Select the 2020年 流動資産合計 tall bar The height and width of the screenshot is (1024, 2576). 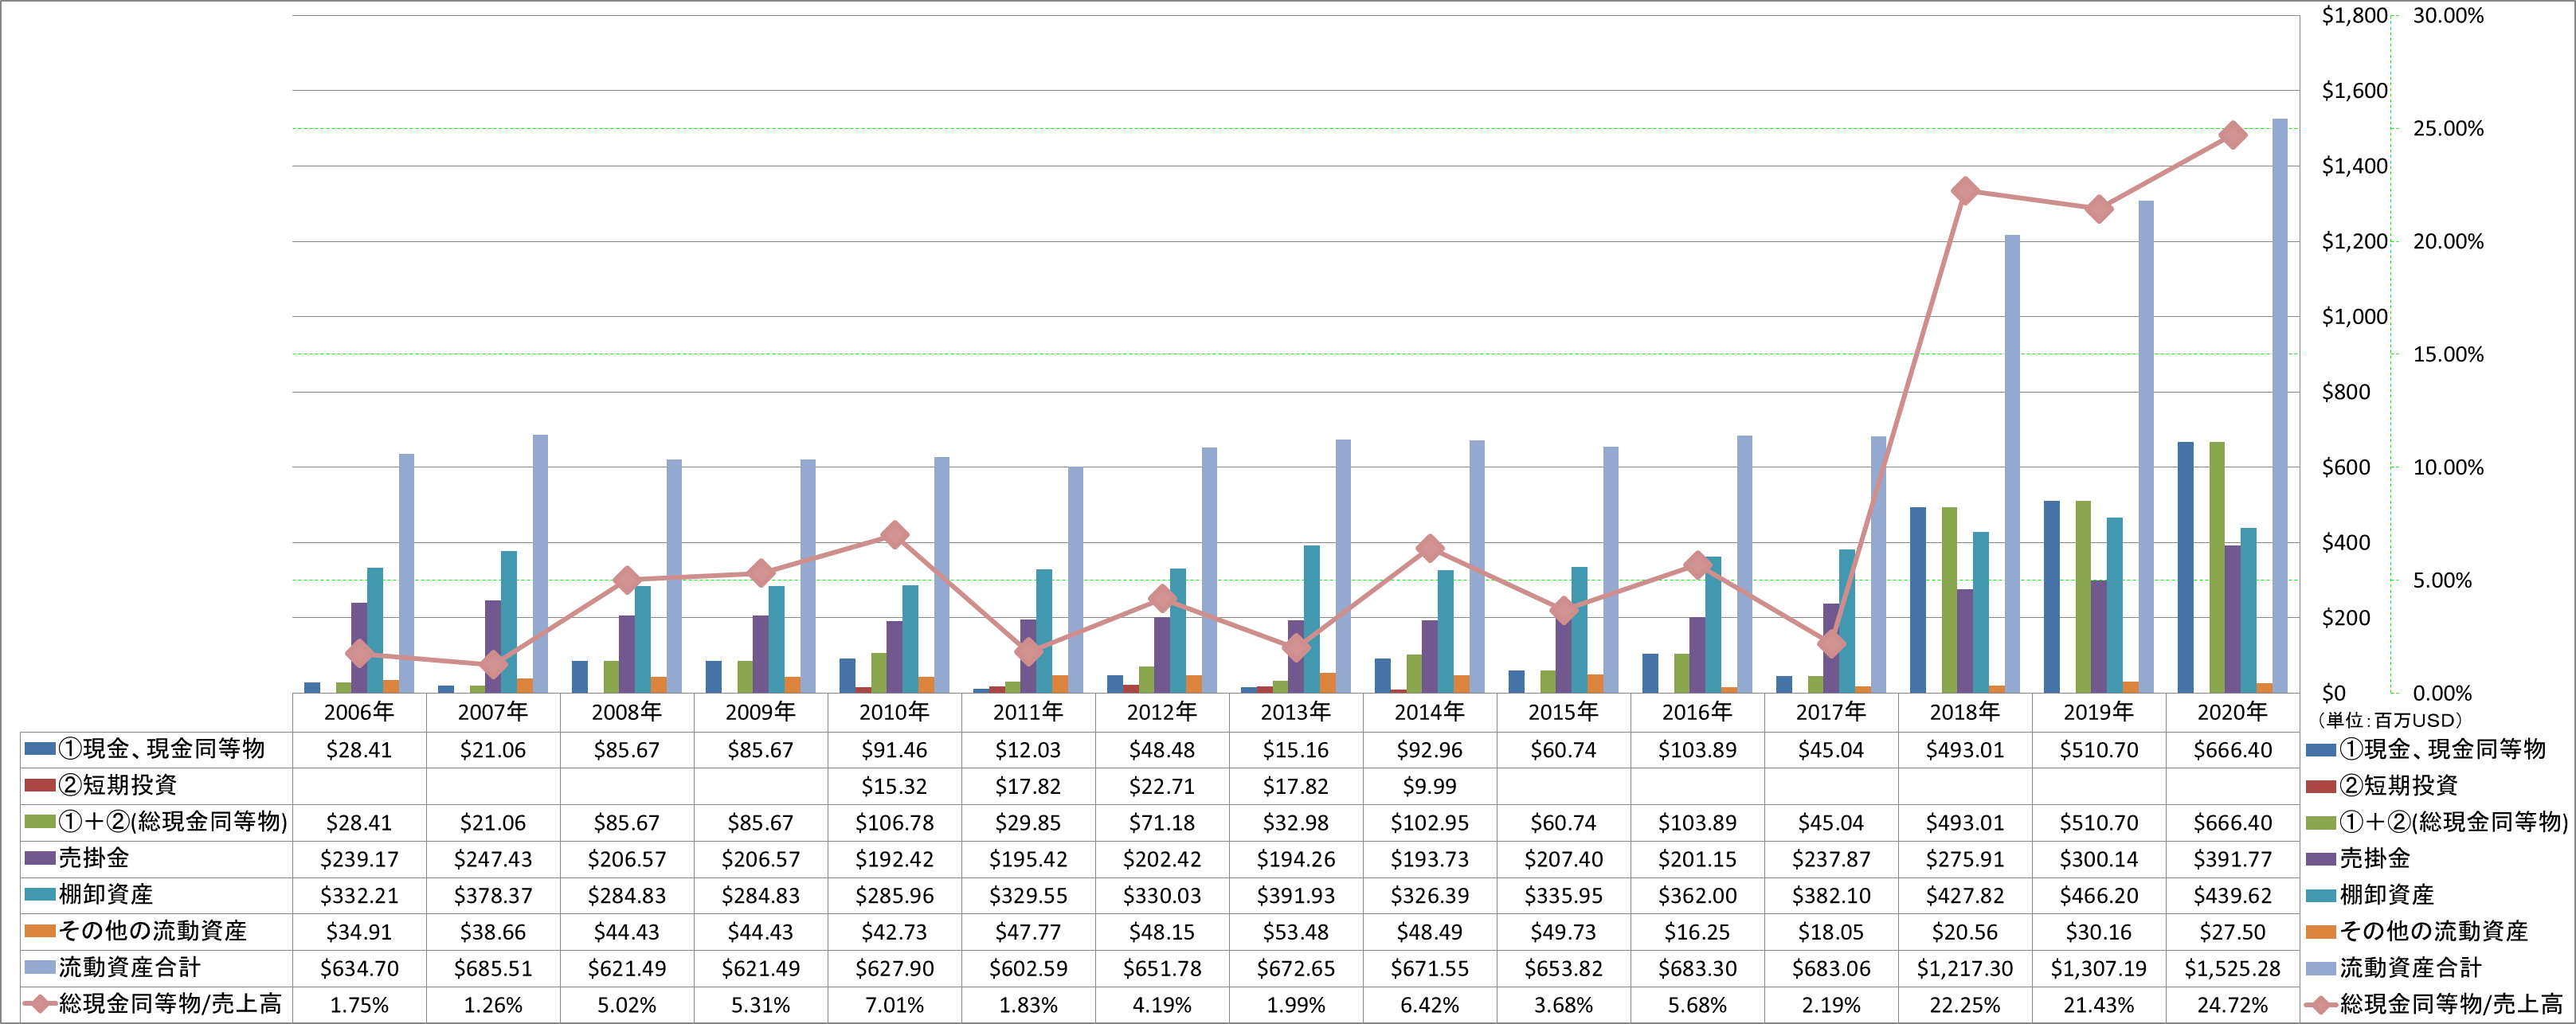tap(2279, 406)
